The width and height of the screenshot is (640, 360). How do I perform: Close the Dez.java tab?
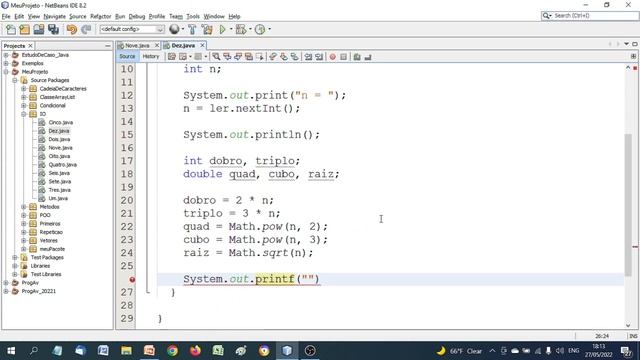click(202, 45)
